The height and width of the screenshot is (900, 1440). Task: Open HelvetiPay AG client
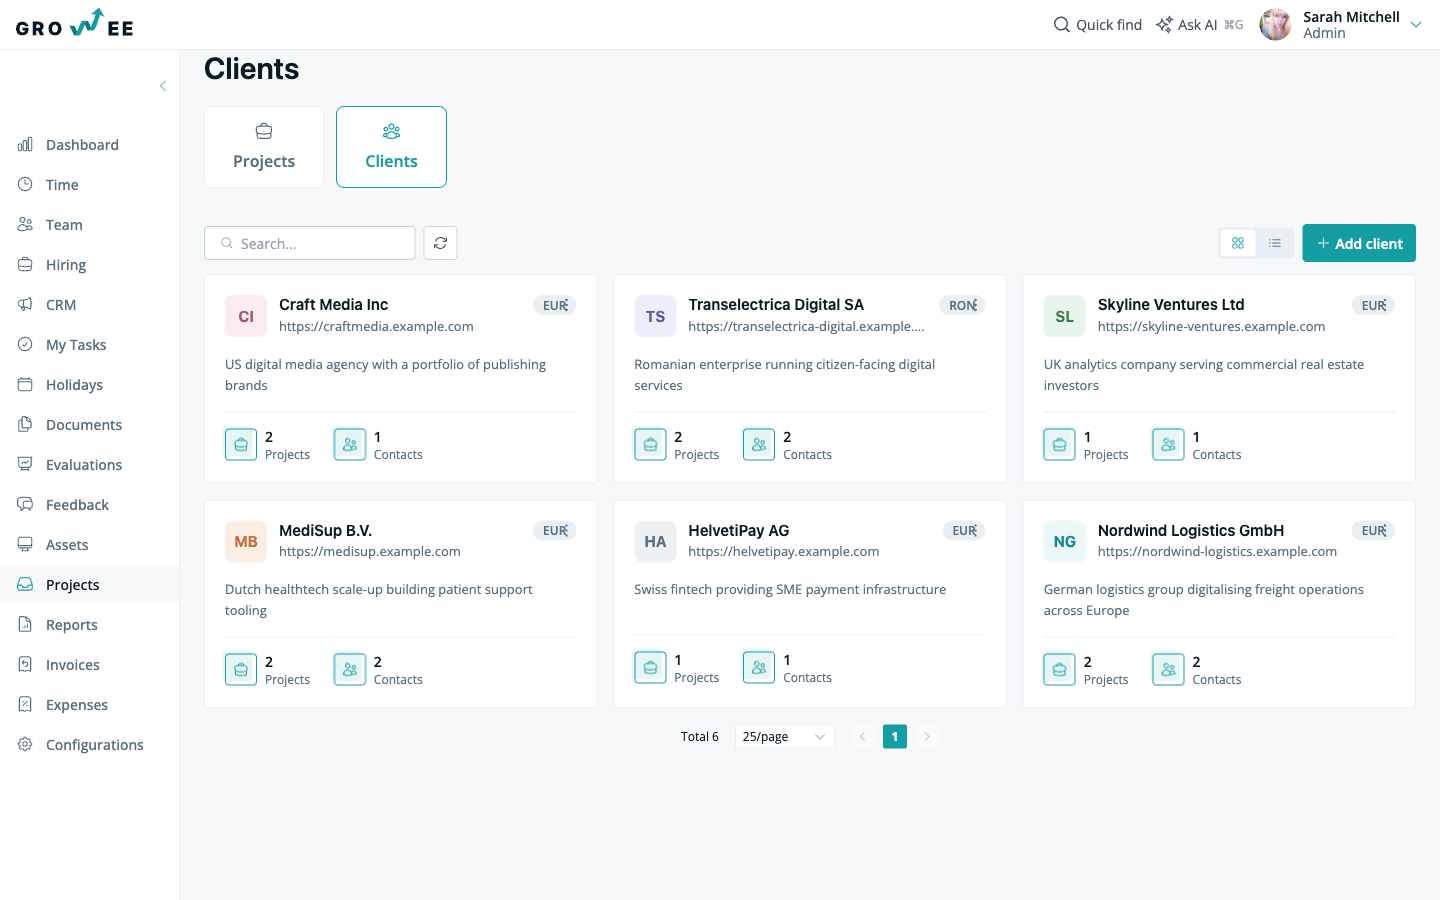[x=739, y=530]
